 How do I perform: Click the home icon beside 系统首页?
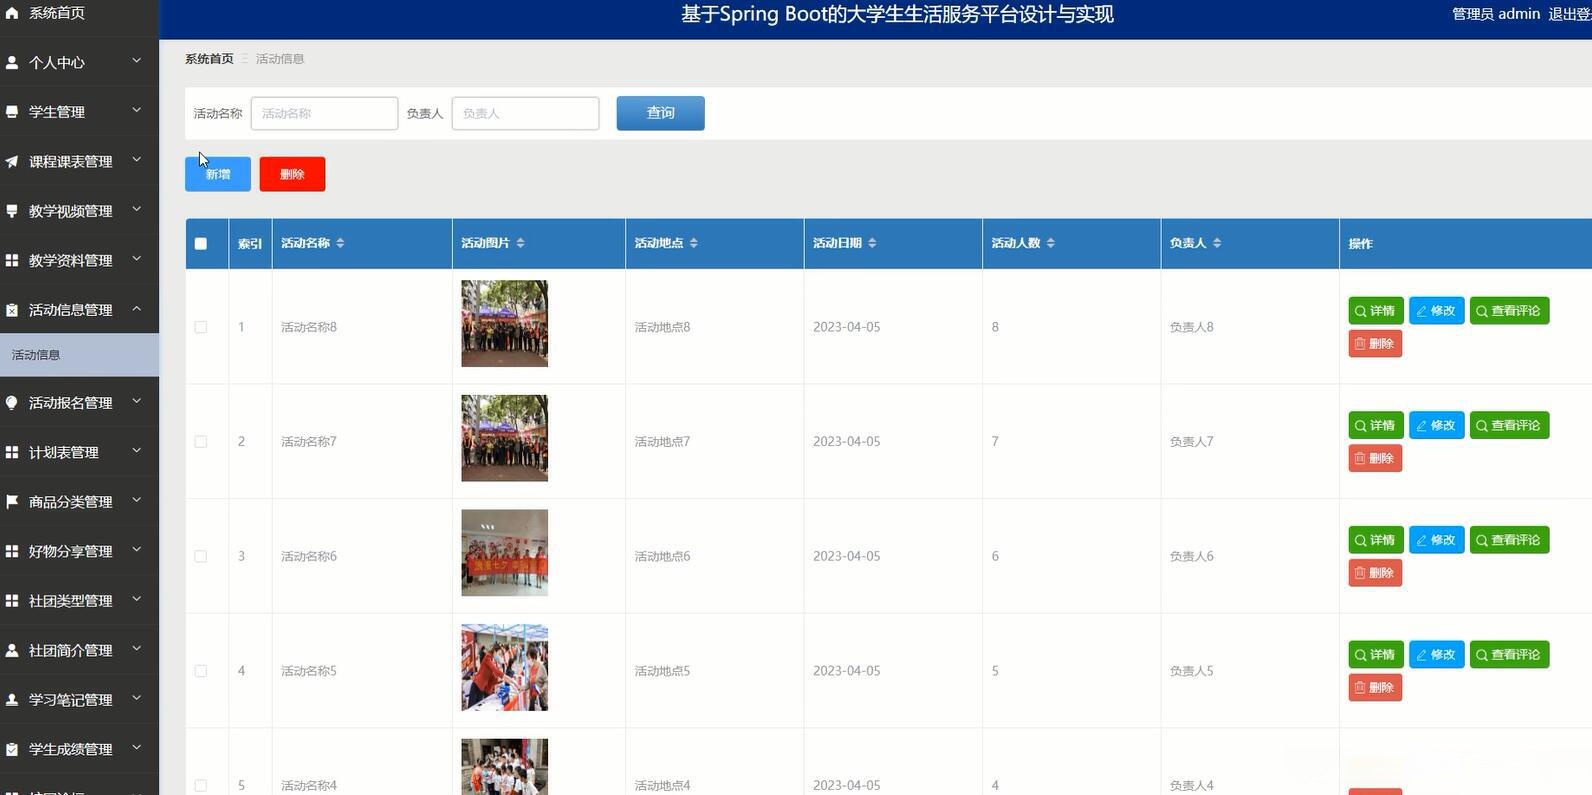(12, 13)
